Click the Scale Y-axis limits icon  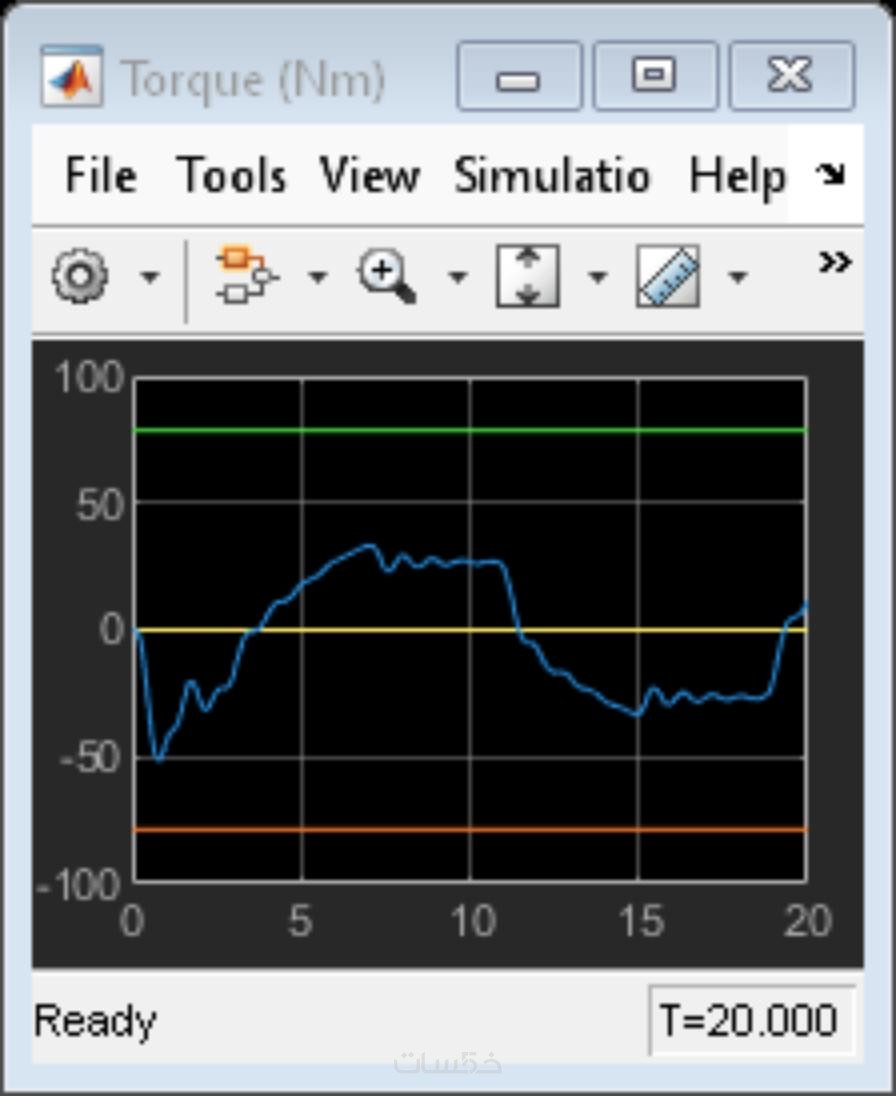click(x=528, y=276)
